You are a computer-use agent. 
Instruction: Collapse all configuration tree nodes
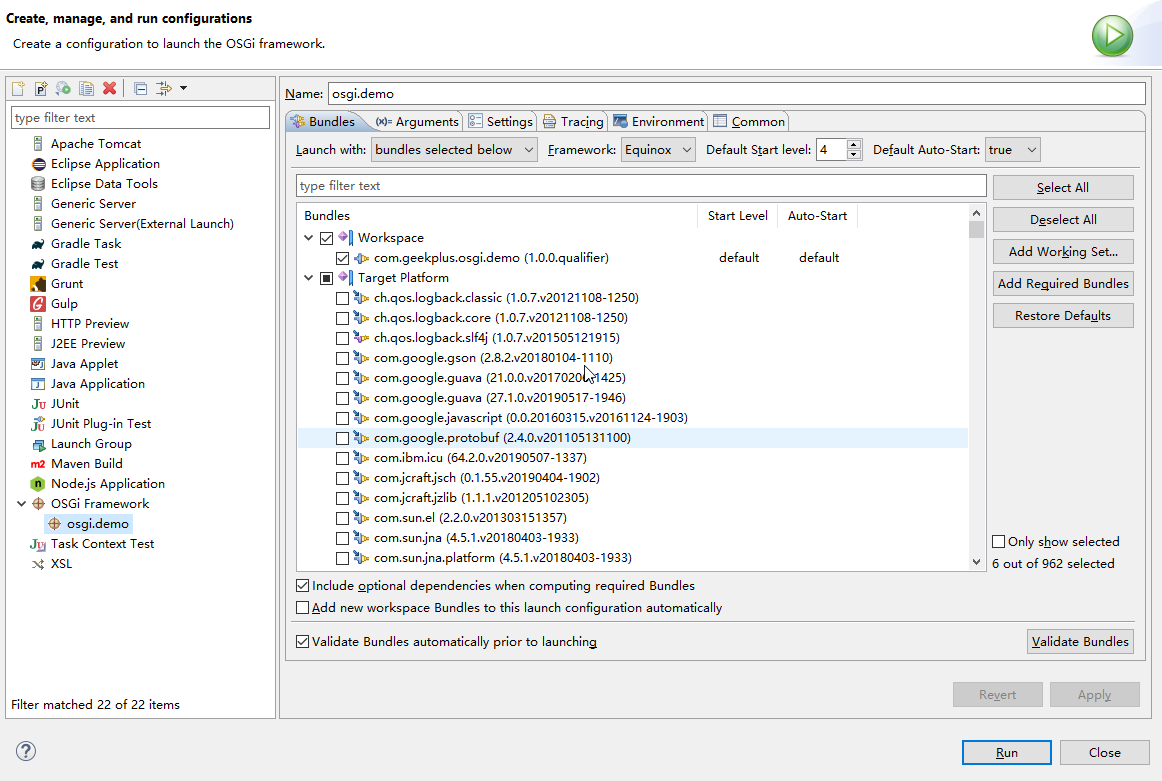point(140,89)
